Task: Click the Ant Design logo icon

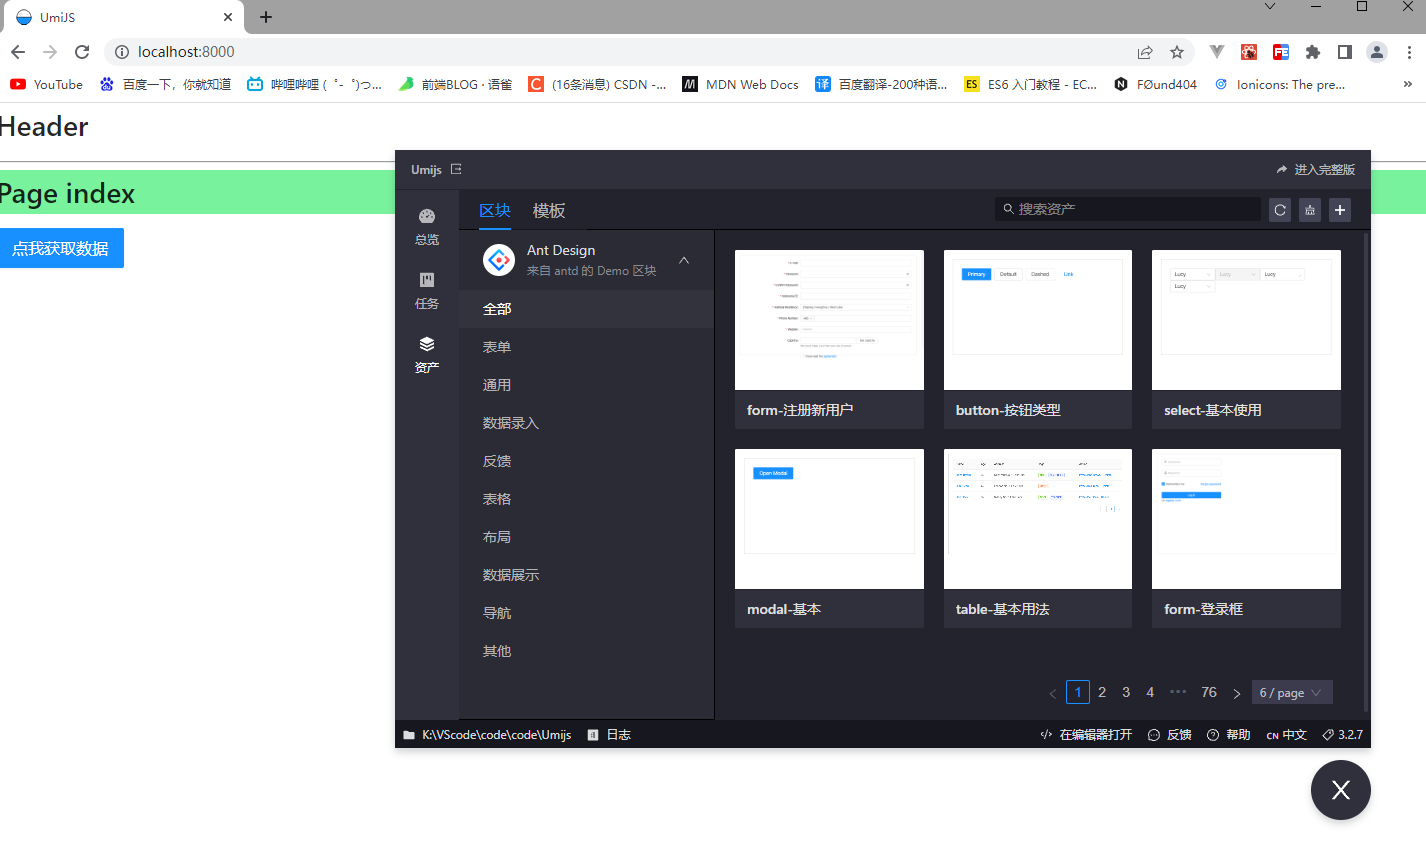Action: pos(499,260)
